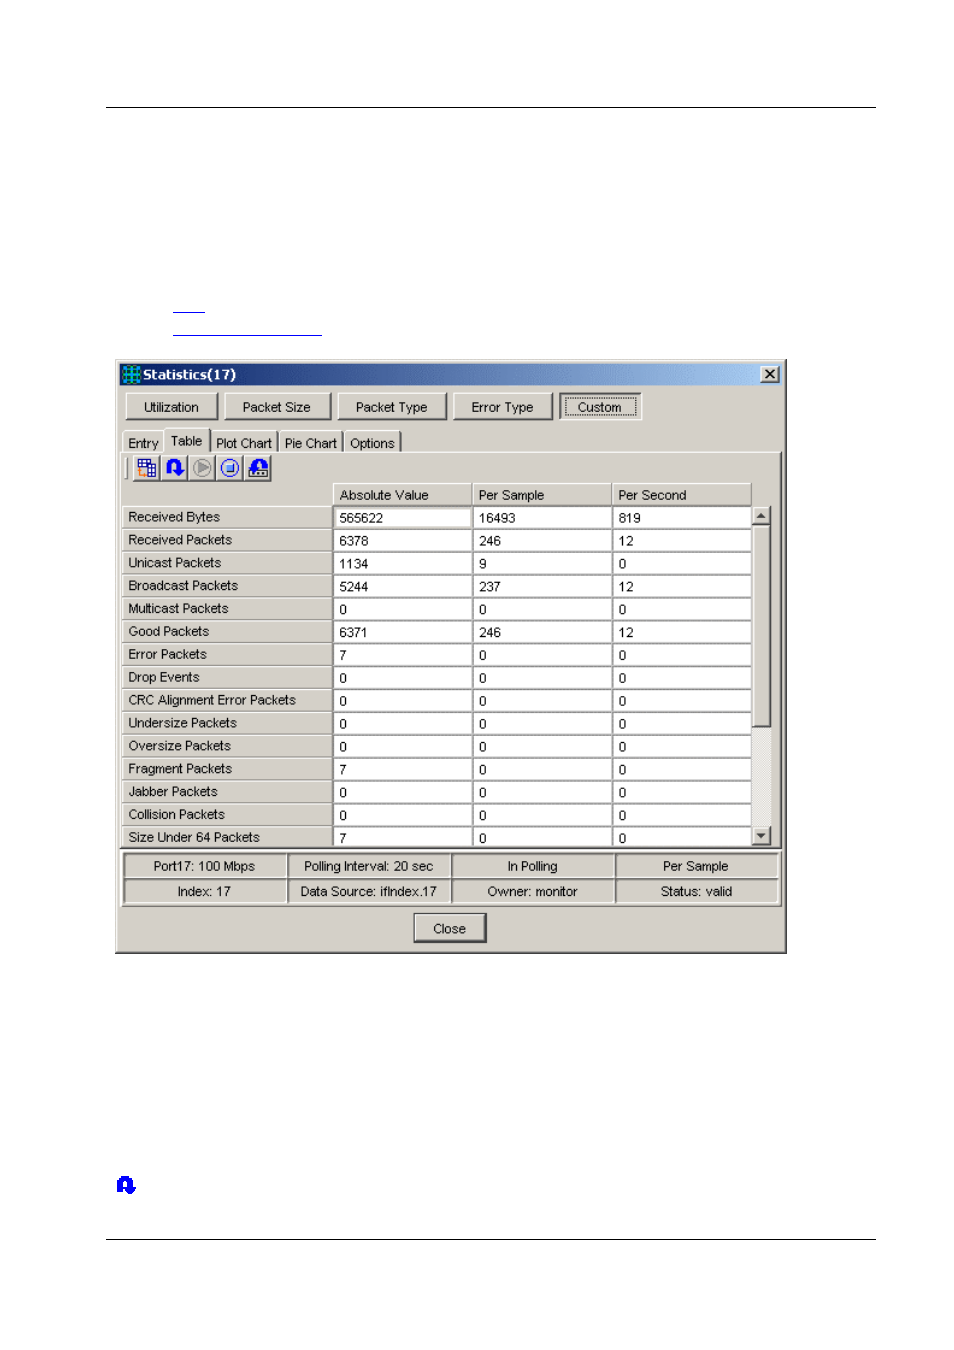The image size is (954, 1350).
Task: Click the Close button at dialog bottom
Action: (449, 929)
